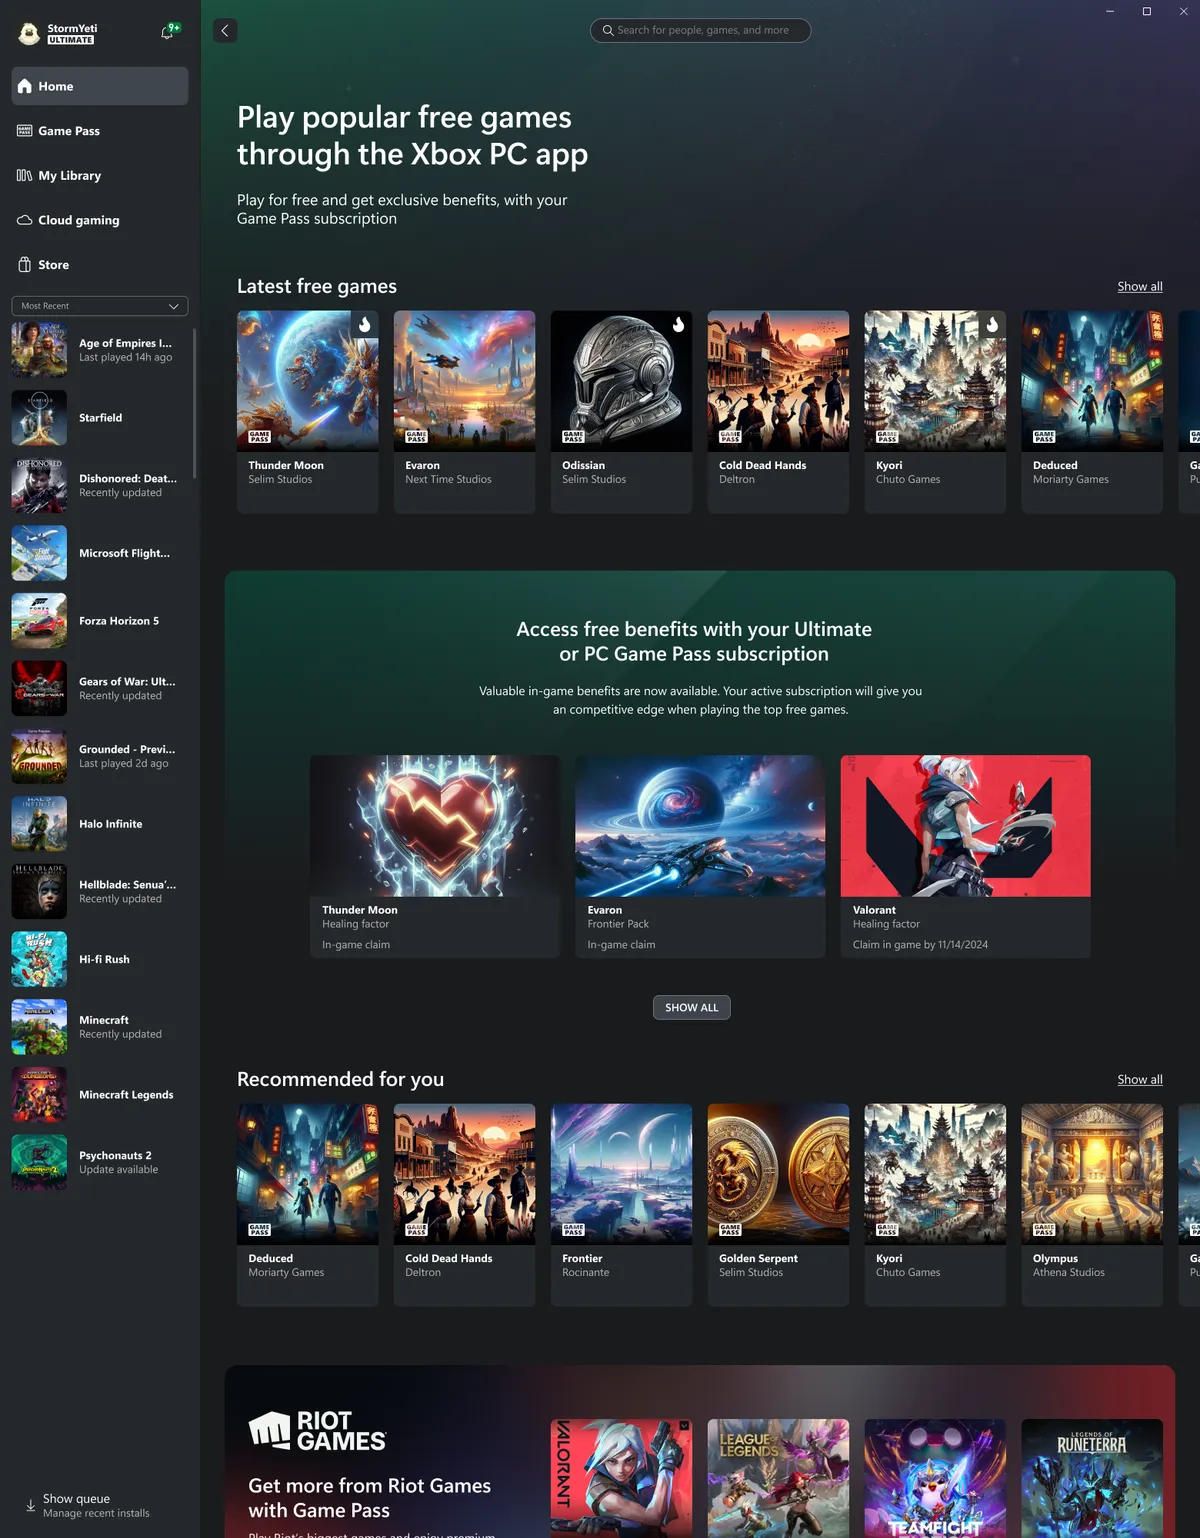Open Hi-Fi Rush from sidebar

coord(100,959)
